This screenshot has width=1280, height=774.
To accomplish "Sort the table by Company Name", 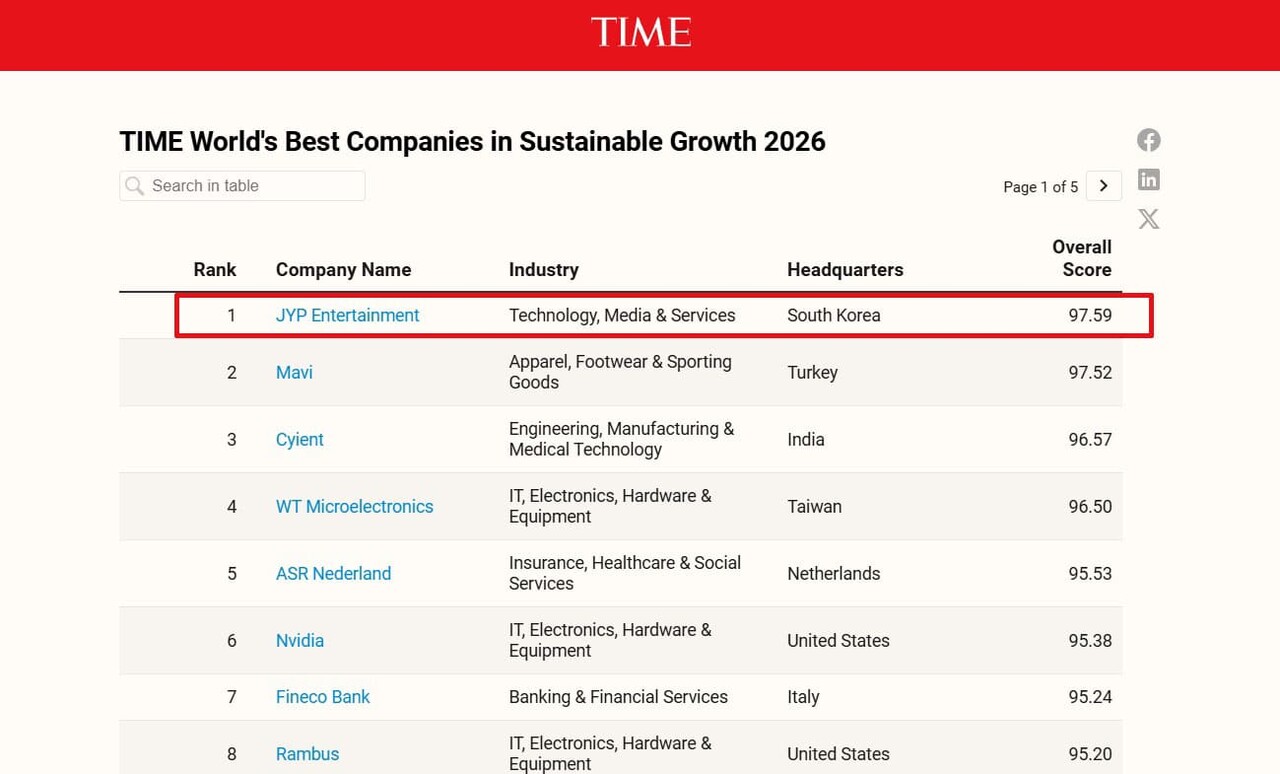I will click(343, 269).
